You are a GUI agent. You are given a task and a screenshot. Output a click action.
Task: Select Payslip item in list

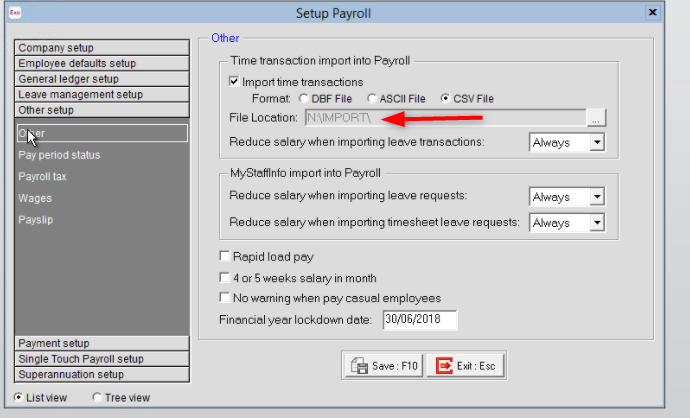coord(36,220)
